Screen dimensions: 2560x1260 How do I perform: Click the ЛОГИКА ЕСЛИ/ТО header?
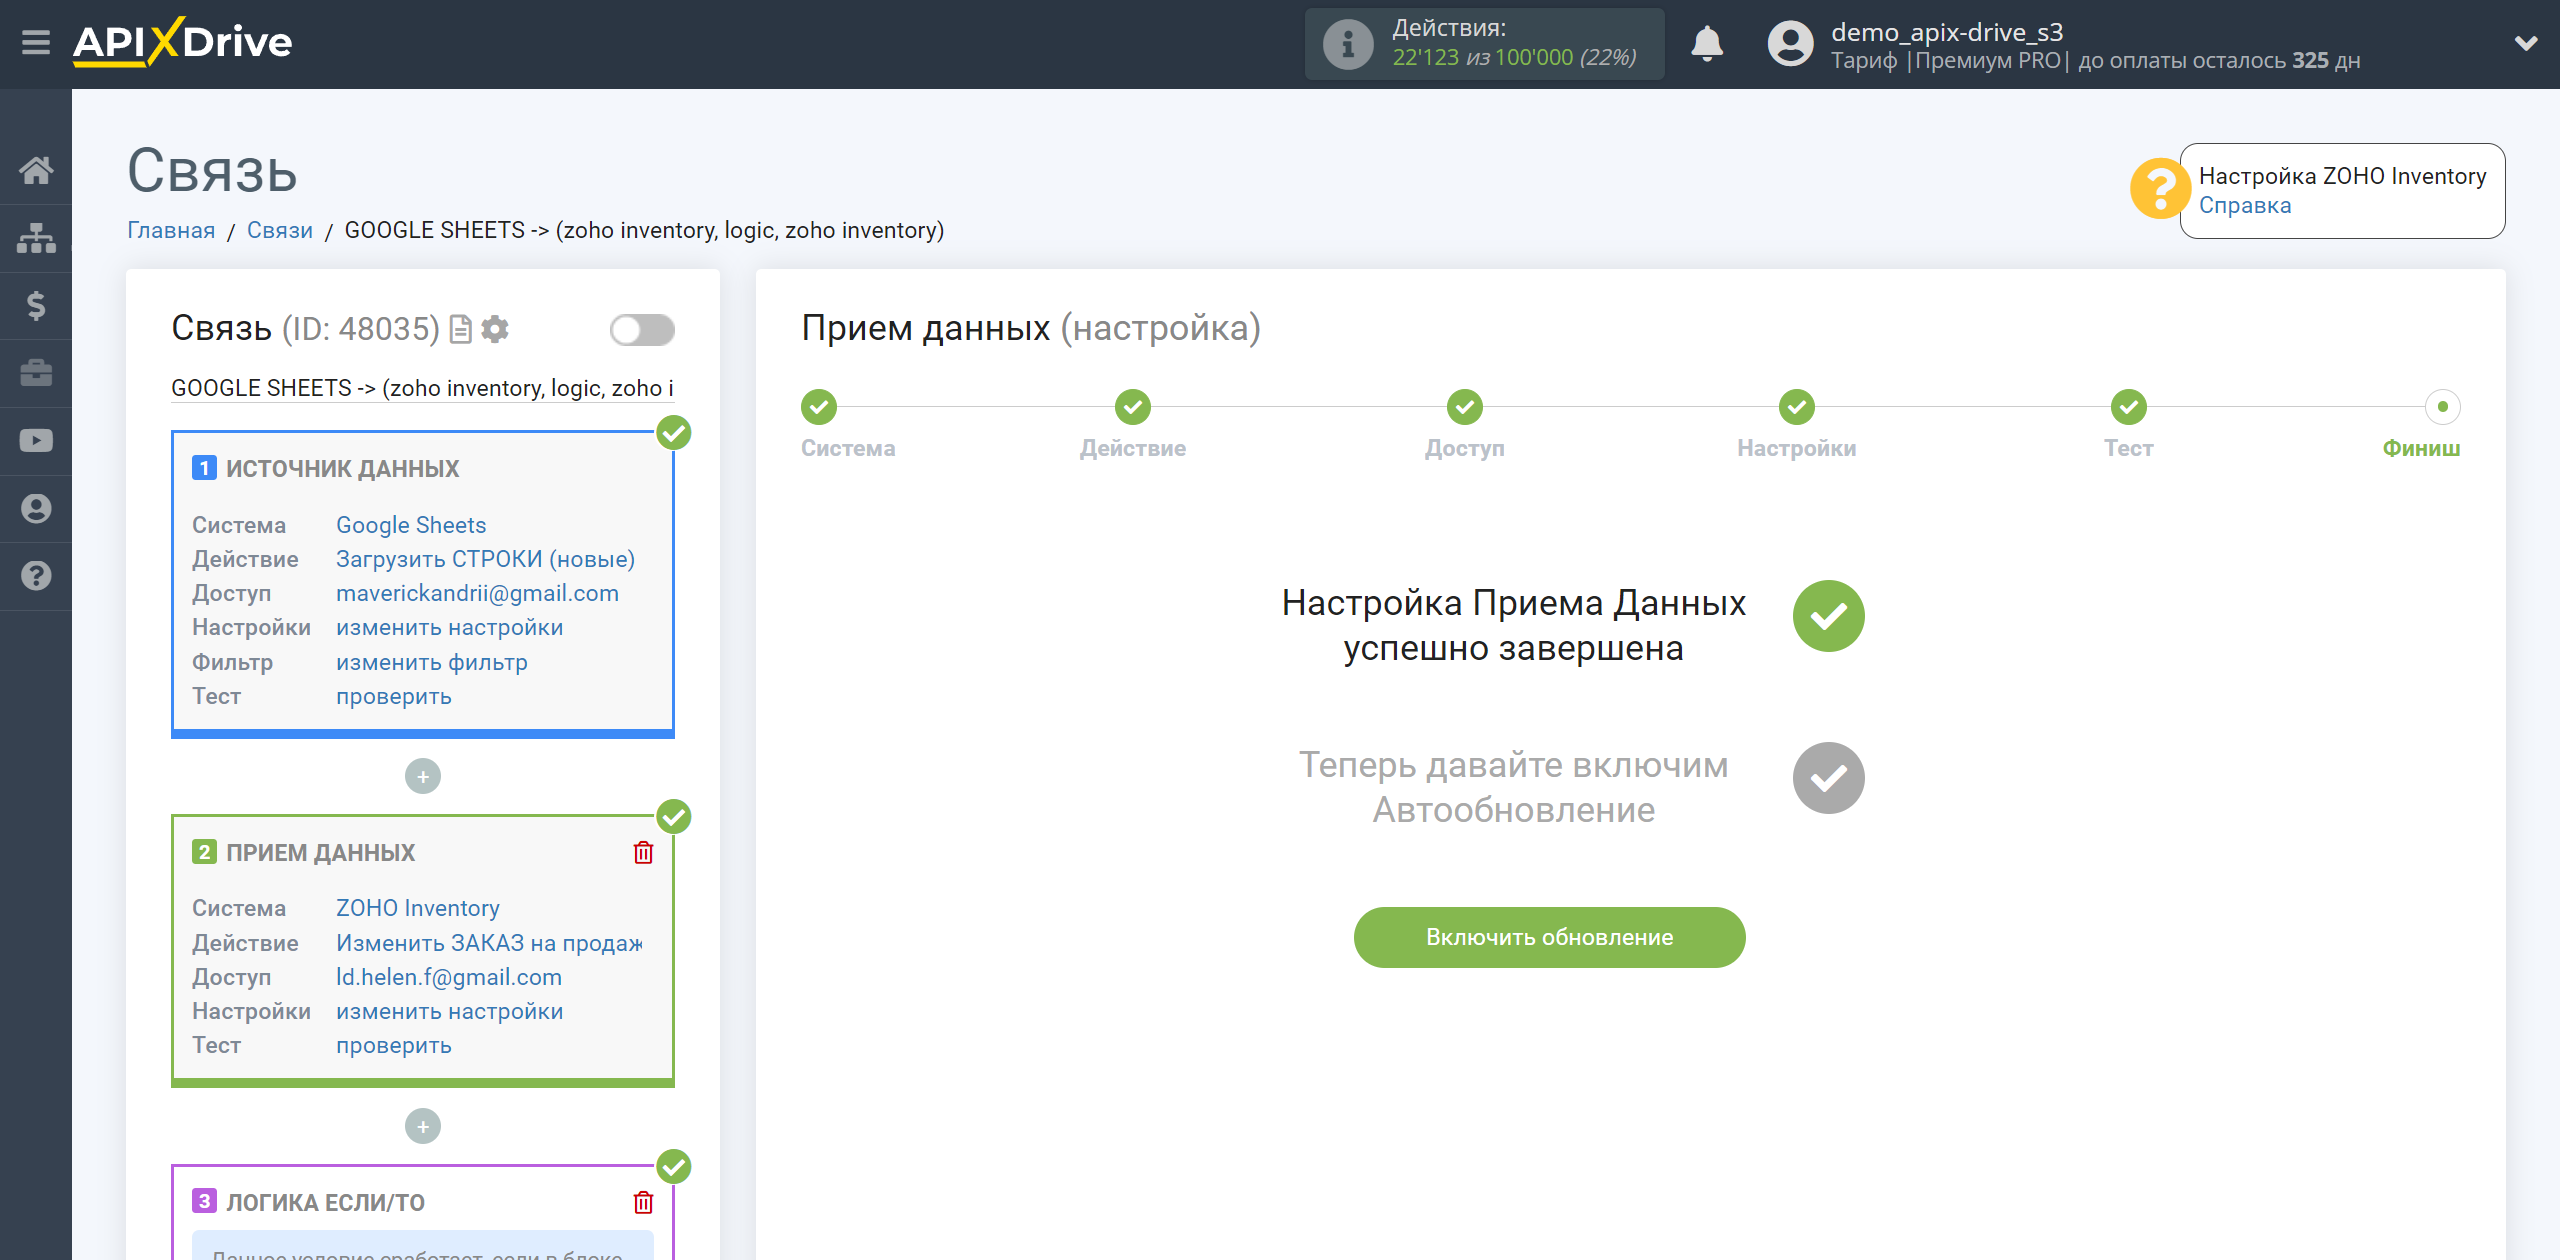325,1202
